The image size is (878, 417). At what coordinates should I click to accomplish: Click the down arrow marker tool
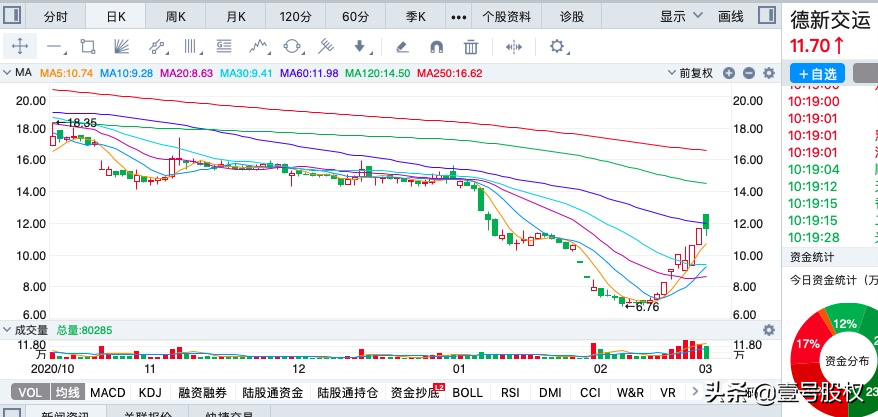[361, 47]
